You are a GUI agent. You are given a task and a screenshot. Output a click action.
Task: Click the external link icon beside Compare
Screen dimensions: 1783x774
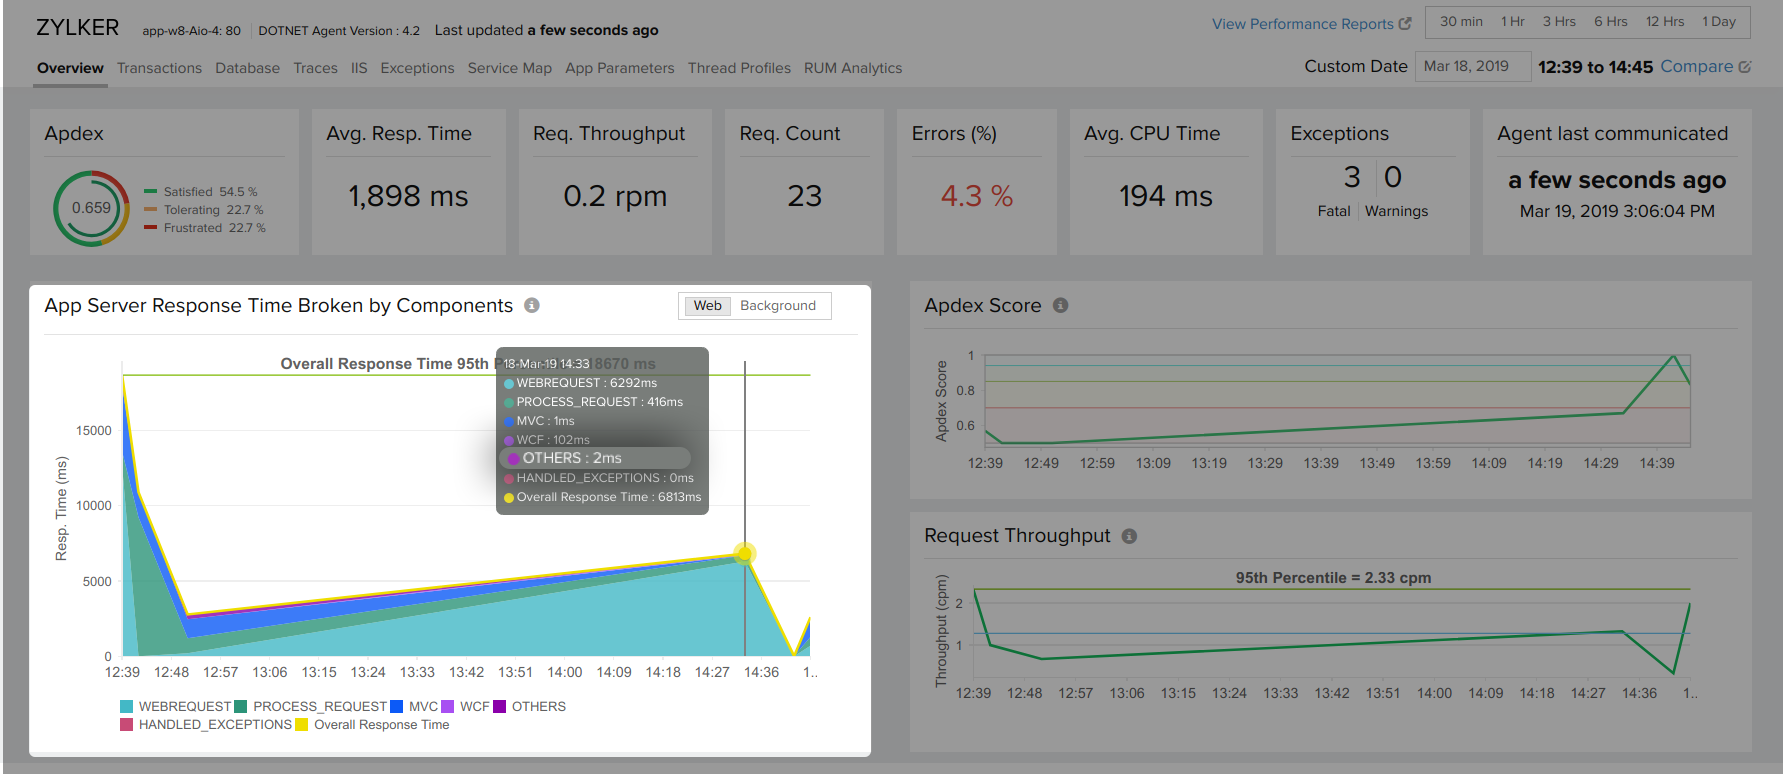[1745, 67]
